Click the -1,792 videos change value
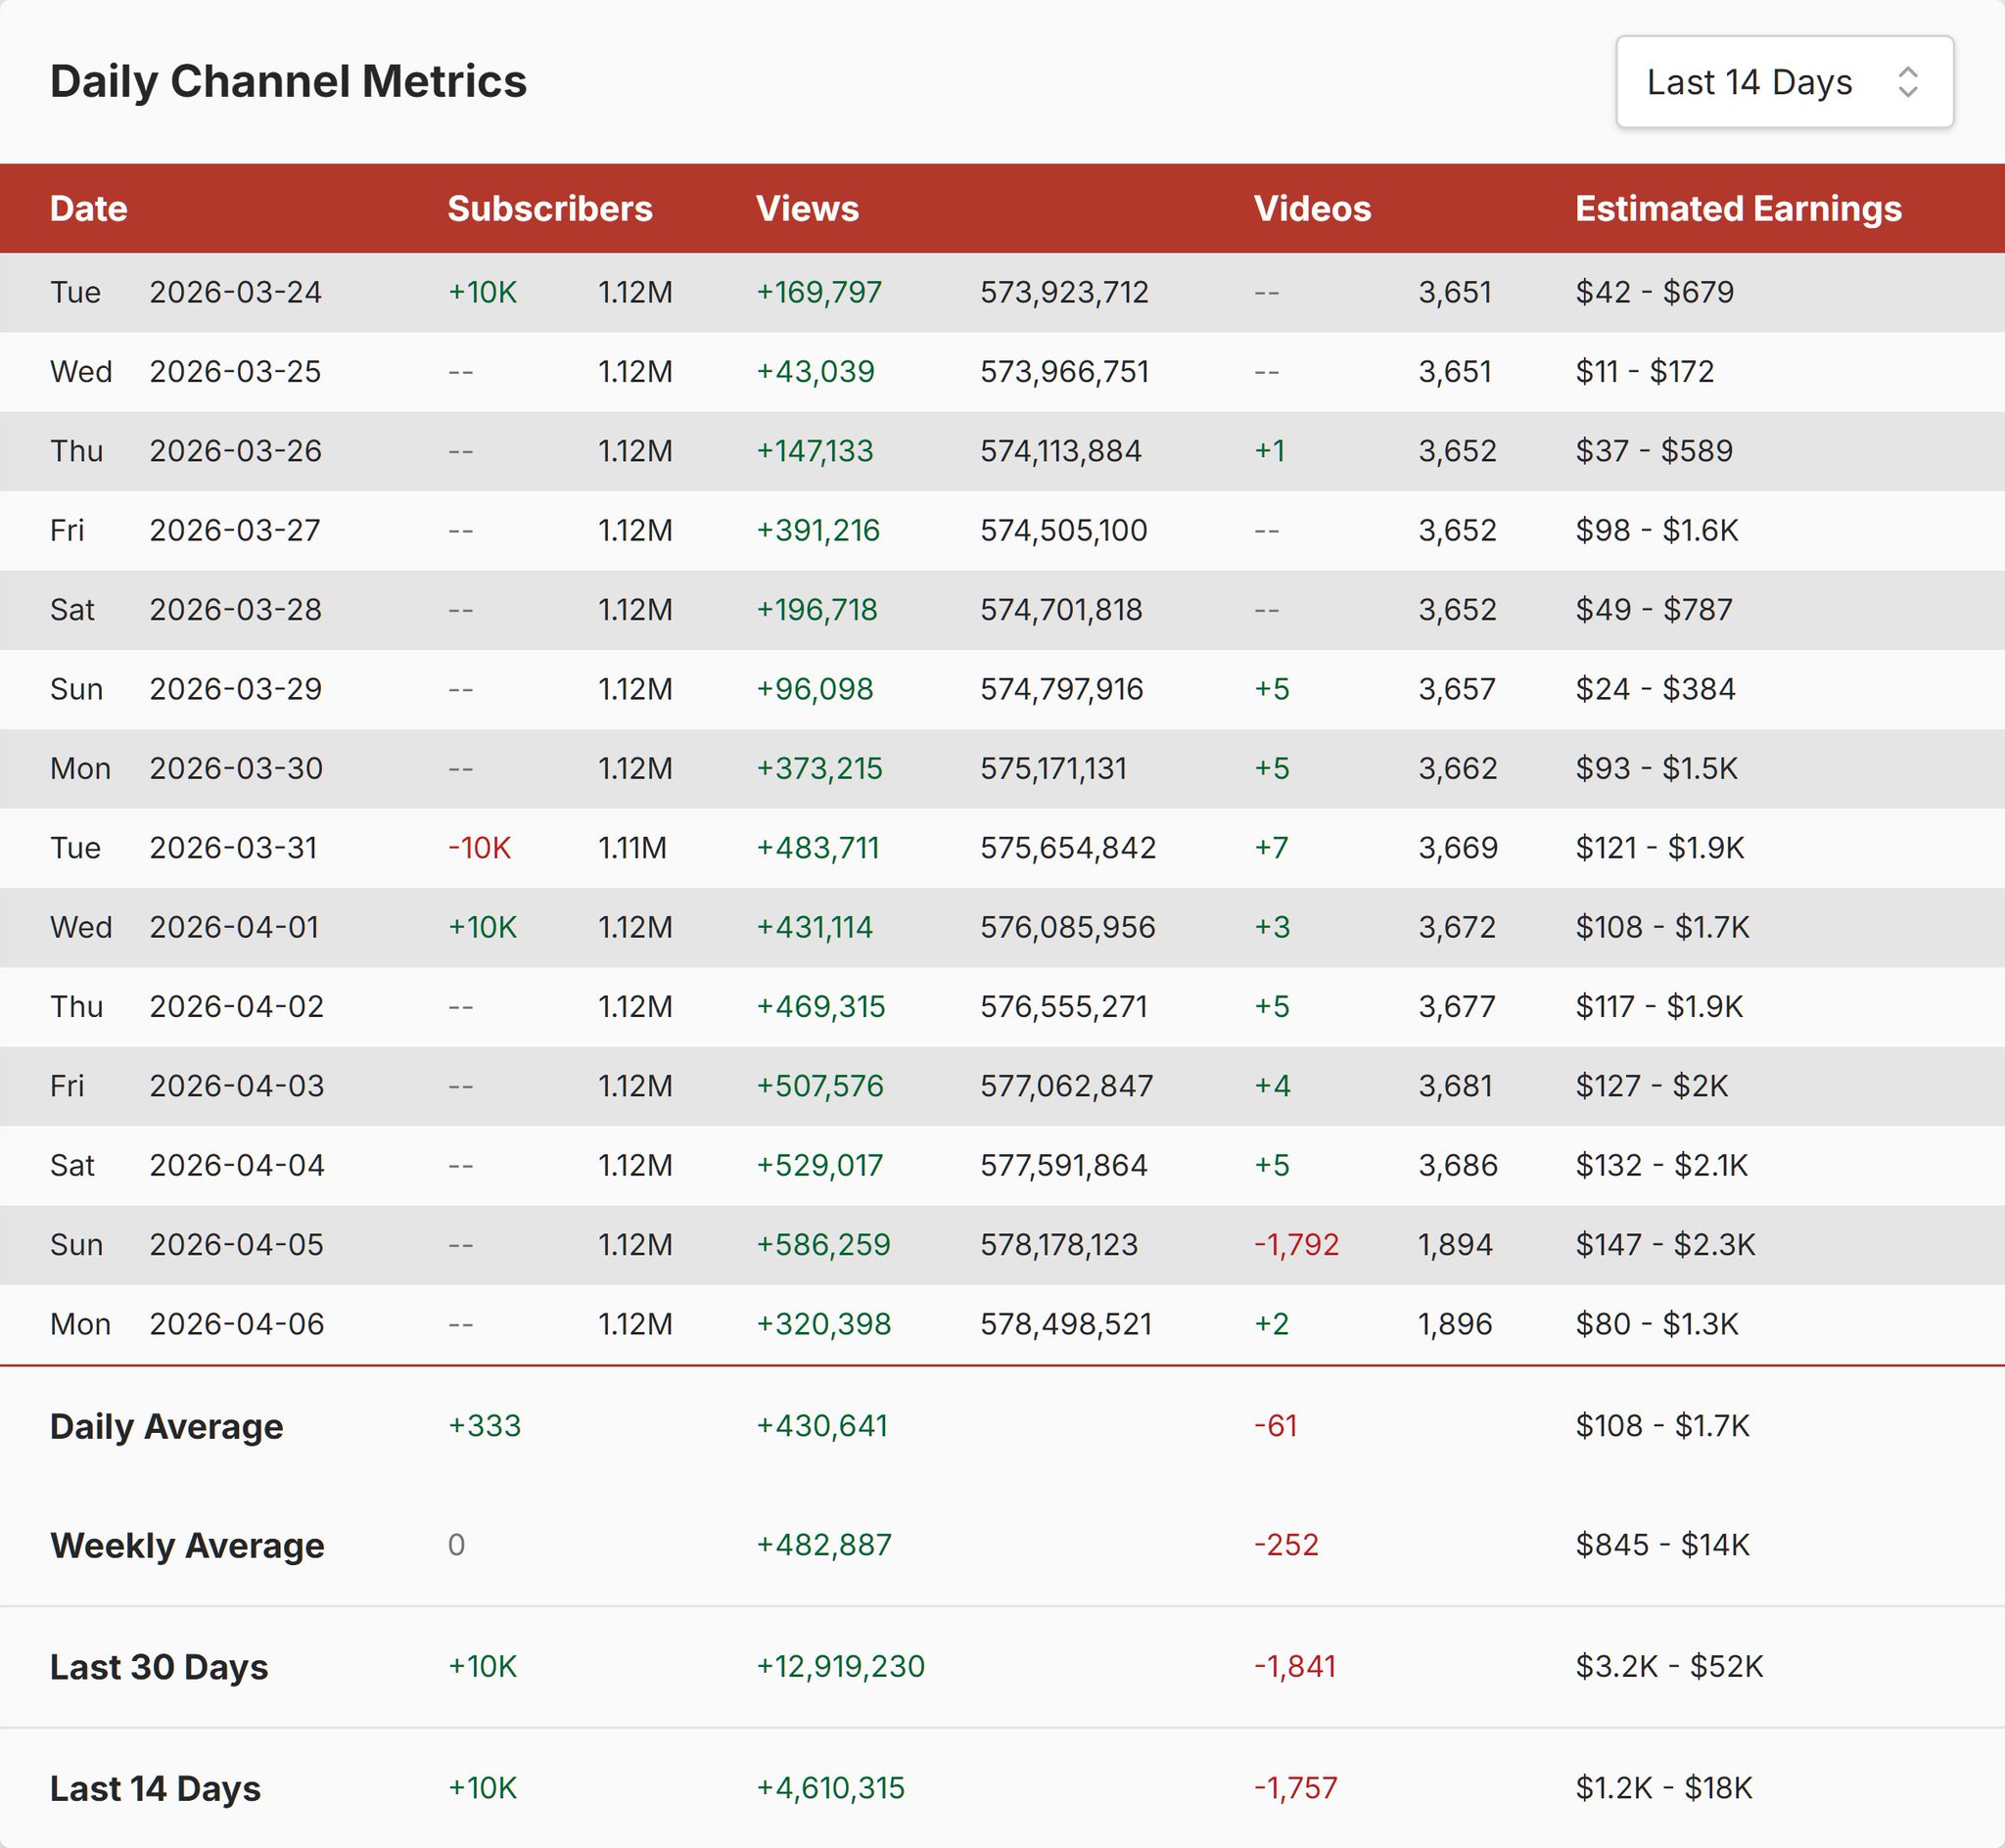 pos(1296,1244)
